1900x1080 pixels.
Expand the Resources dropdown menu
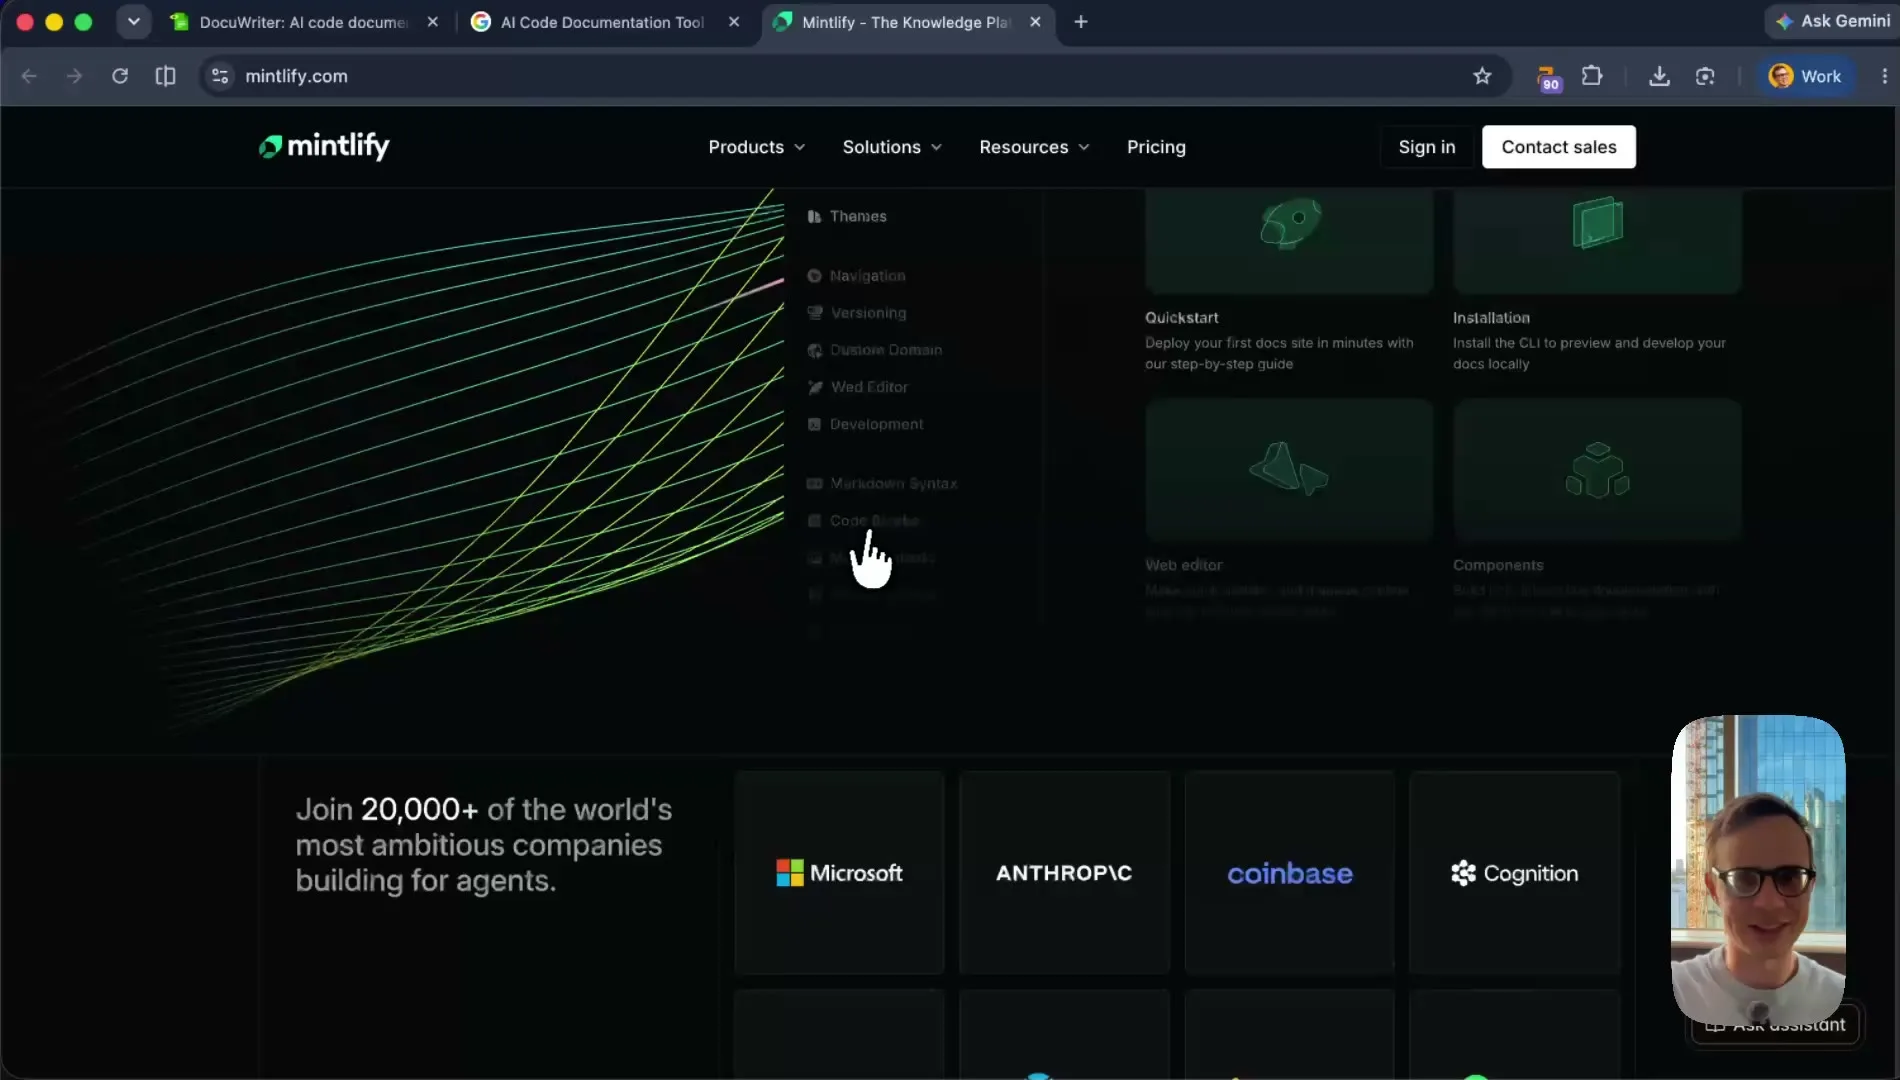(x=1034, y=147)
